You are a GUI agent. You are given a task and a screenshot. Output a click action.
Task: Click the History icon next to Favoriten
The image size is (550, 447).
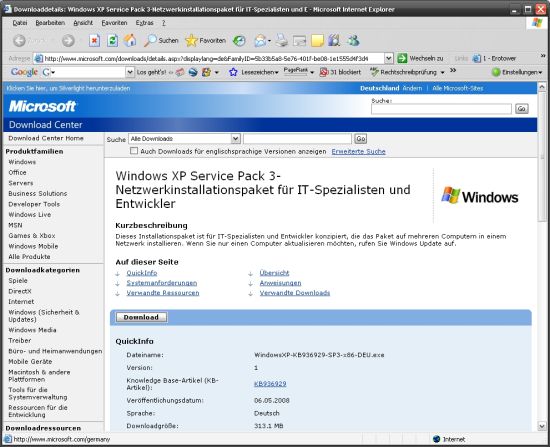click(x=239, y=41)
